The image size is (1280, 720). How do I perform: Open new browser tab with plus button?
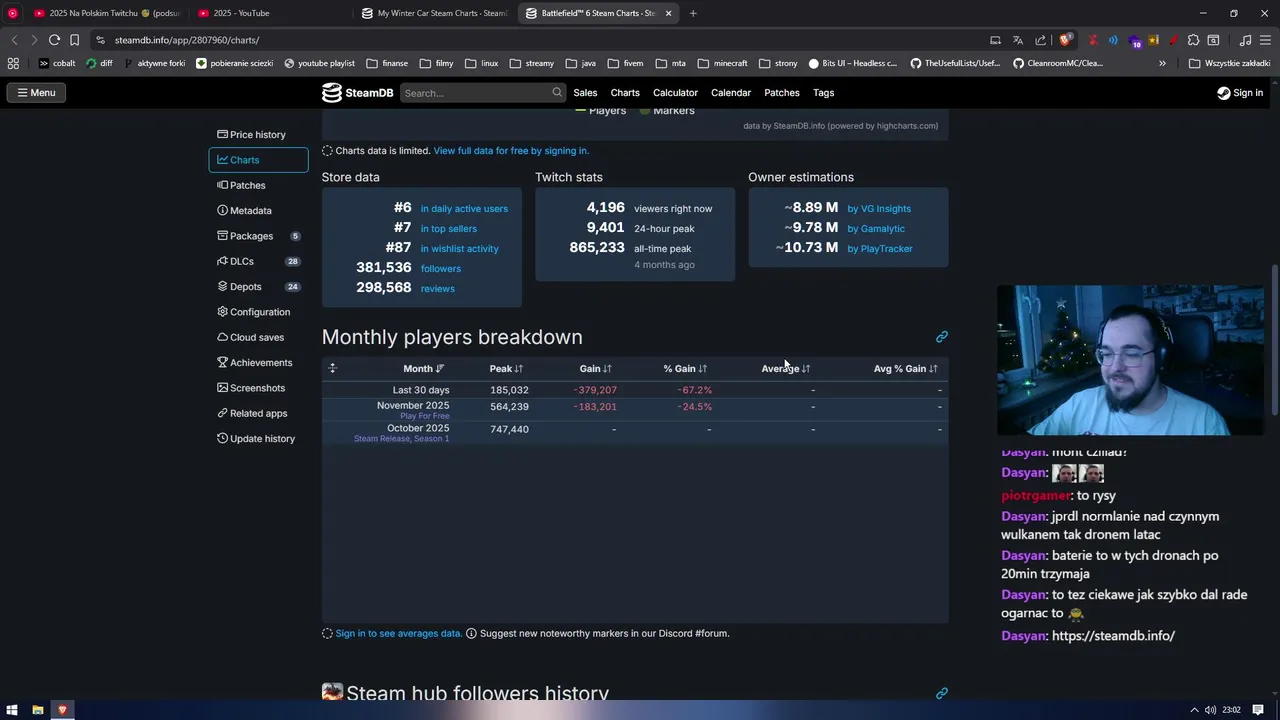click(x=693, y=13)
